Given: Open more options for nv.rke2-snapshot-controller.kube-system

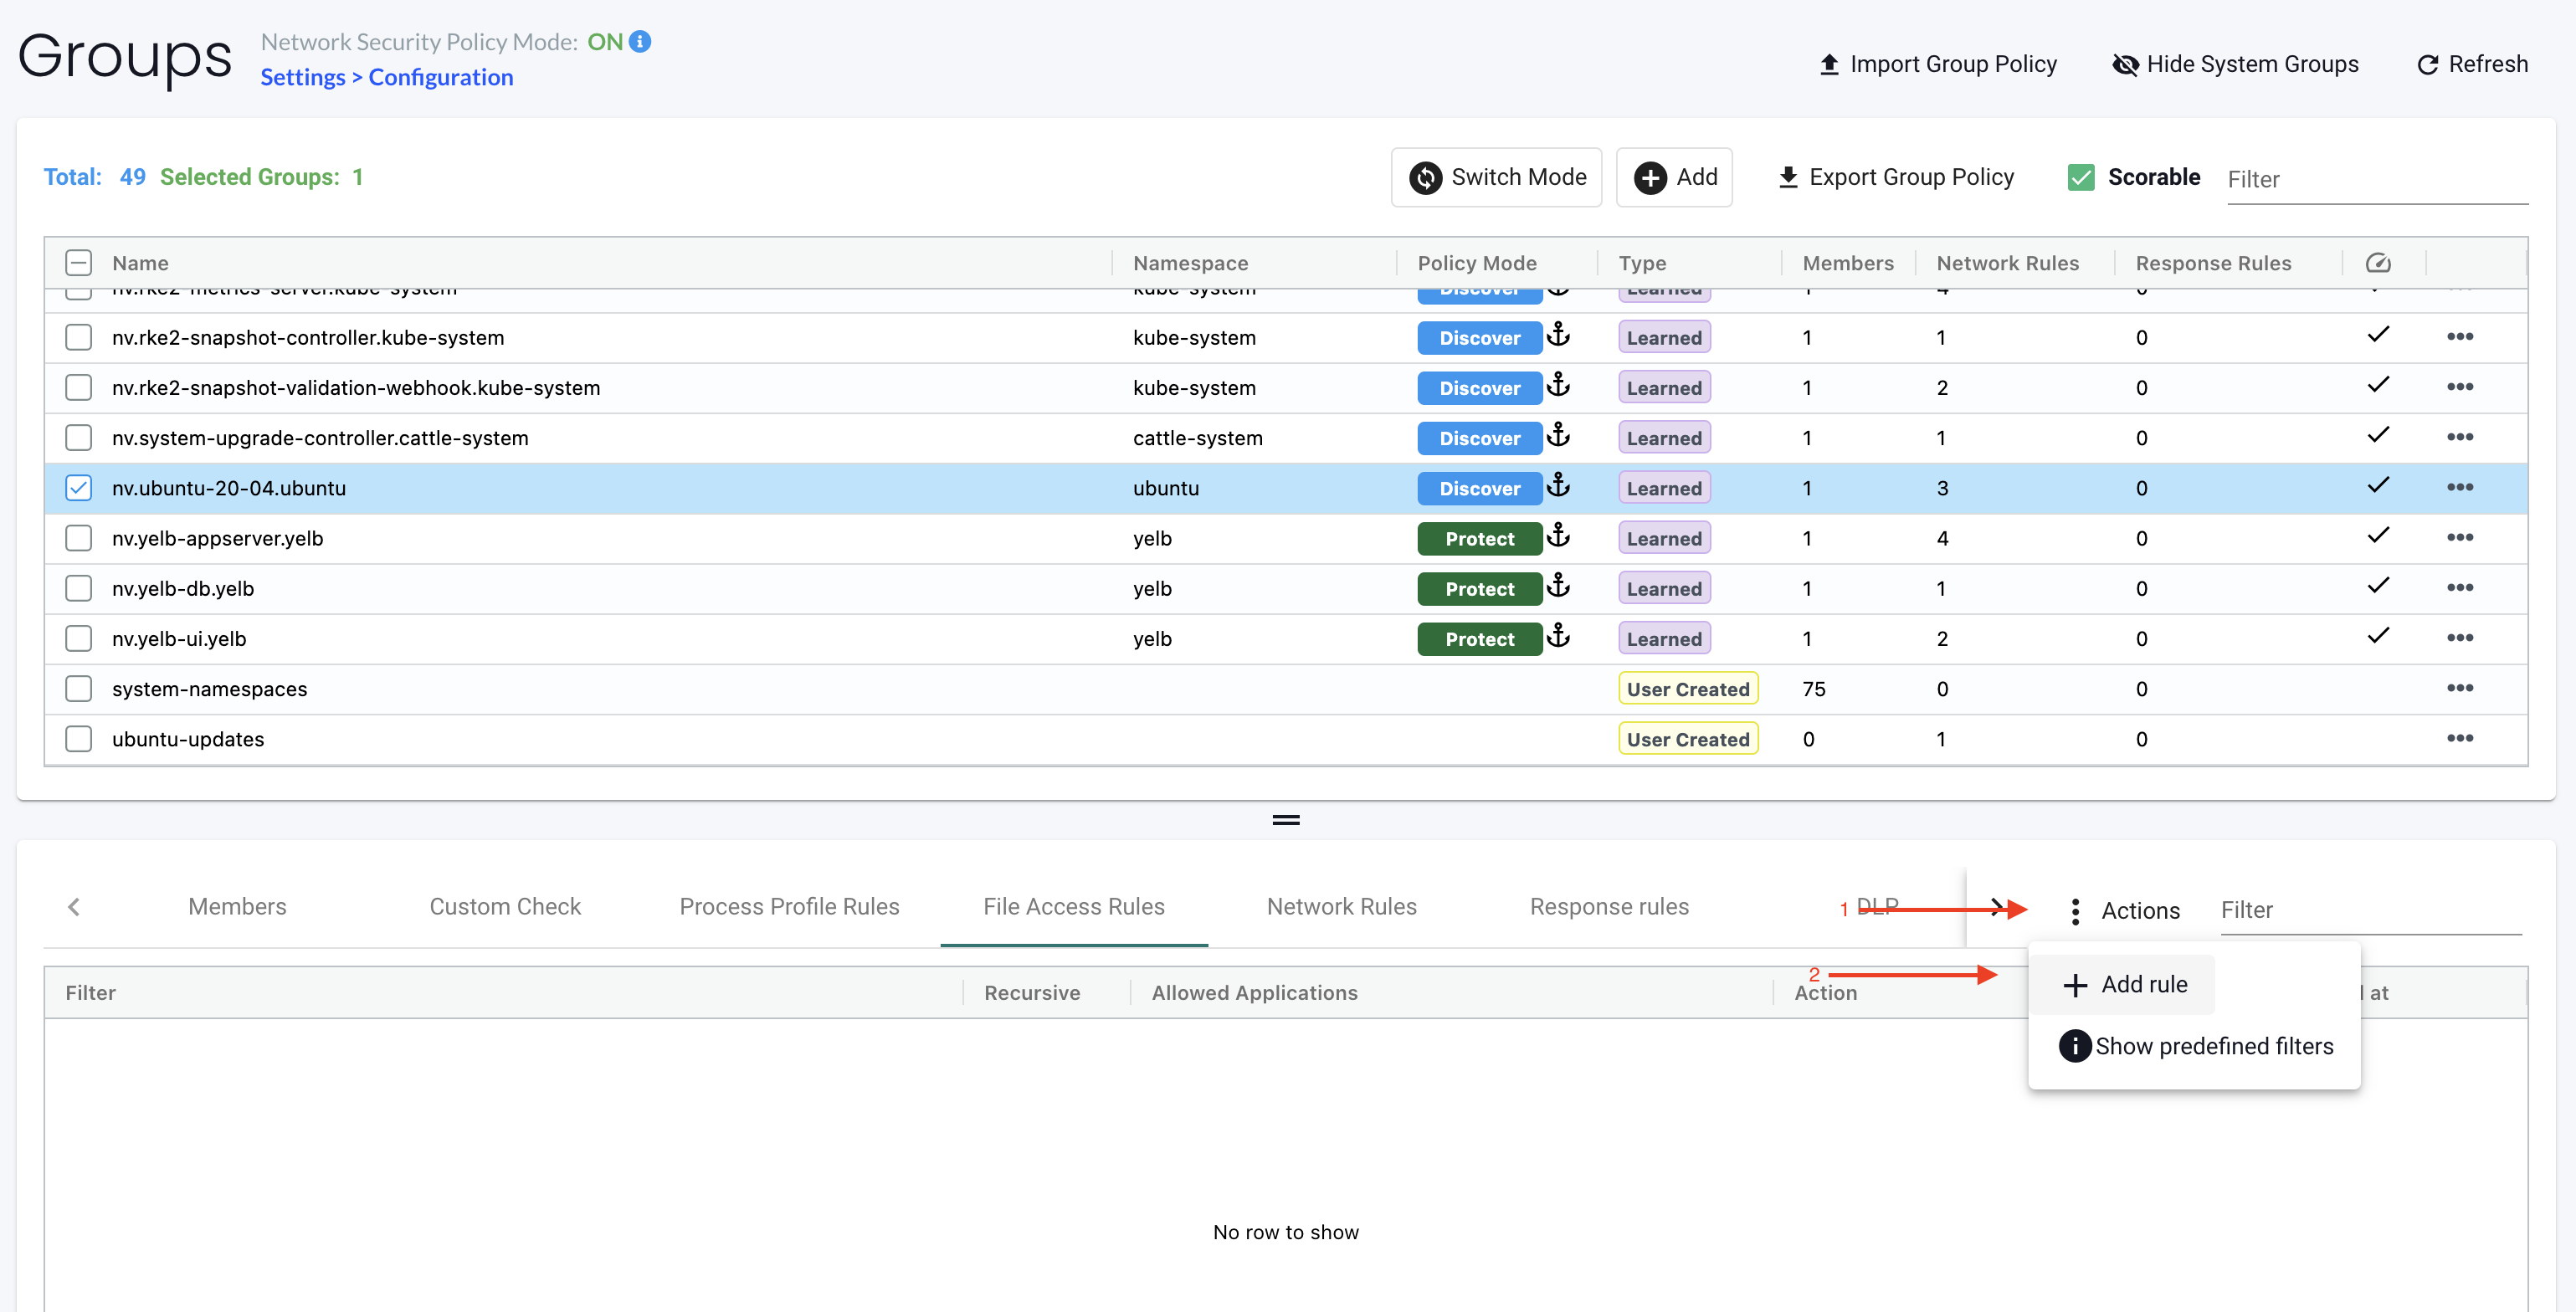Looking at the screenshot, I should (2459, 337).
